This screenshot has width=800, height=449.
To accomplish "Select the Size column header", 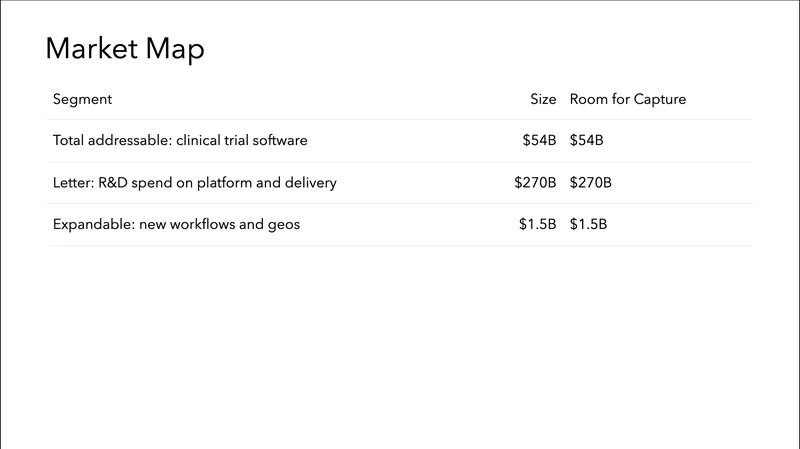I will click(x=543, y=99).
